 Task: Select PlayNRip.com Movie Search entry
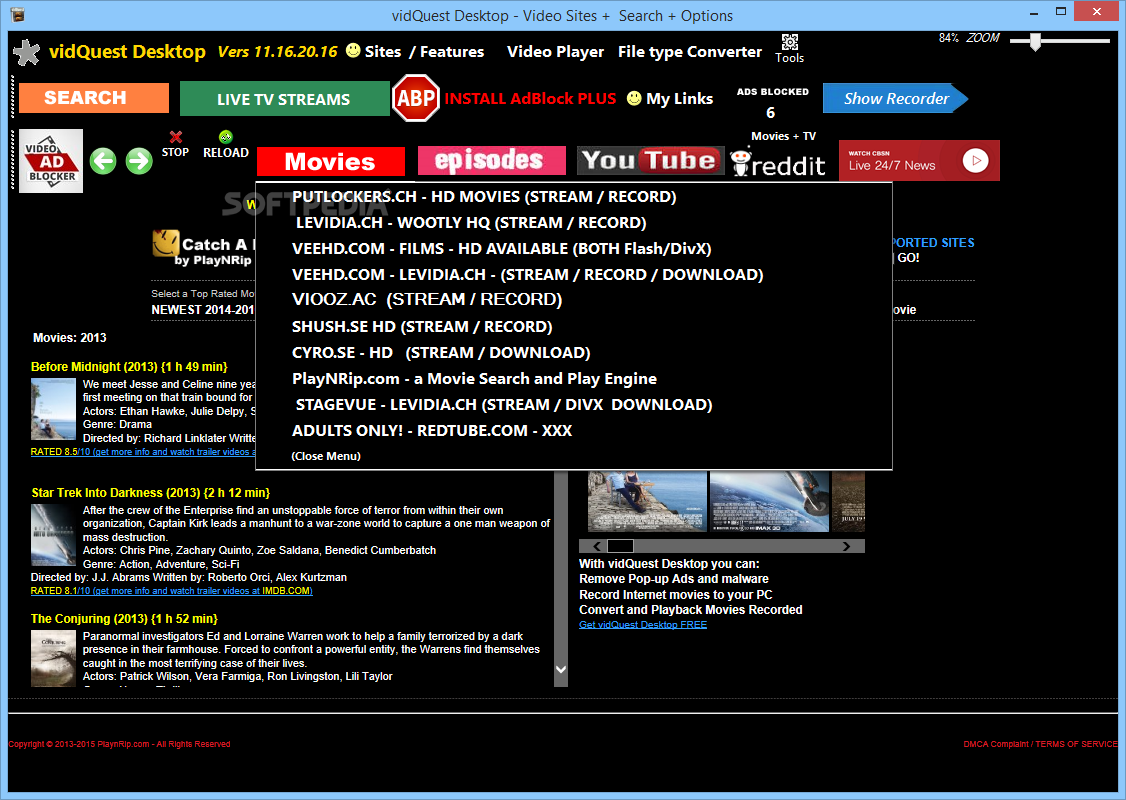tap(474, 378)
